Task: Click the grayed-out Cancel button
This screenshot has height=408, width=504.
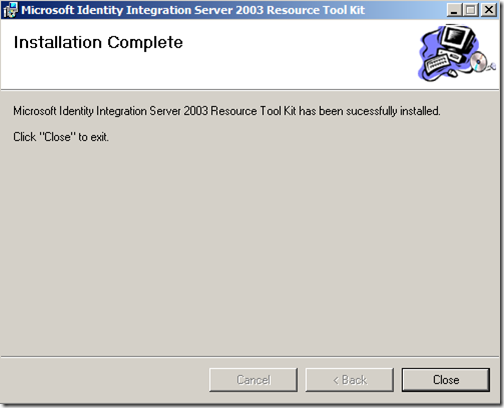Action: pos(253,380)
